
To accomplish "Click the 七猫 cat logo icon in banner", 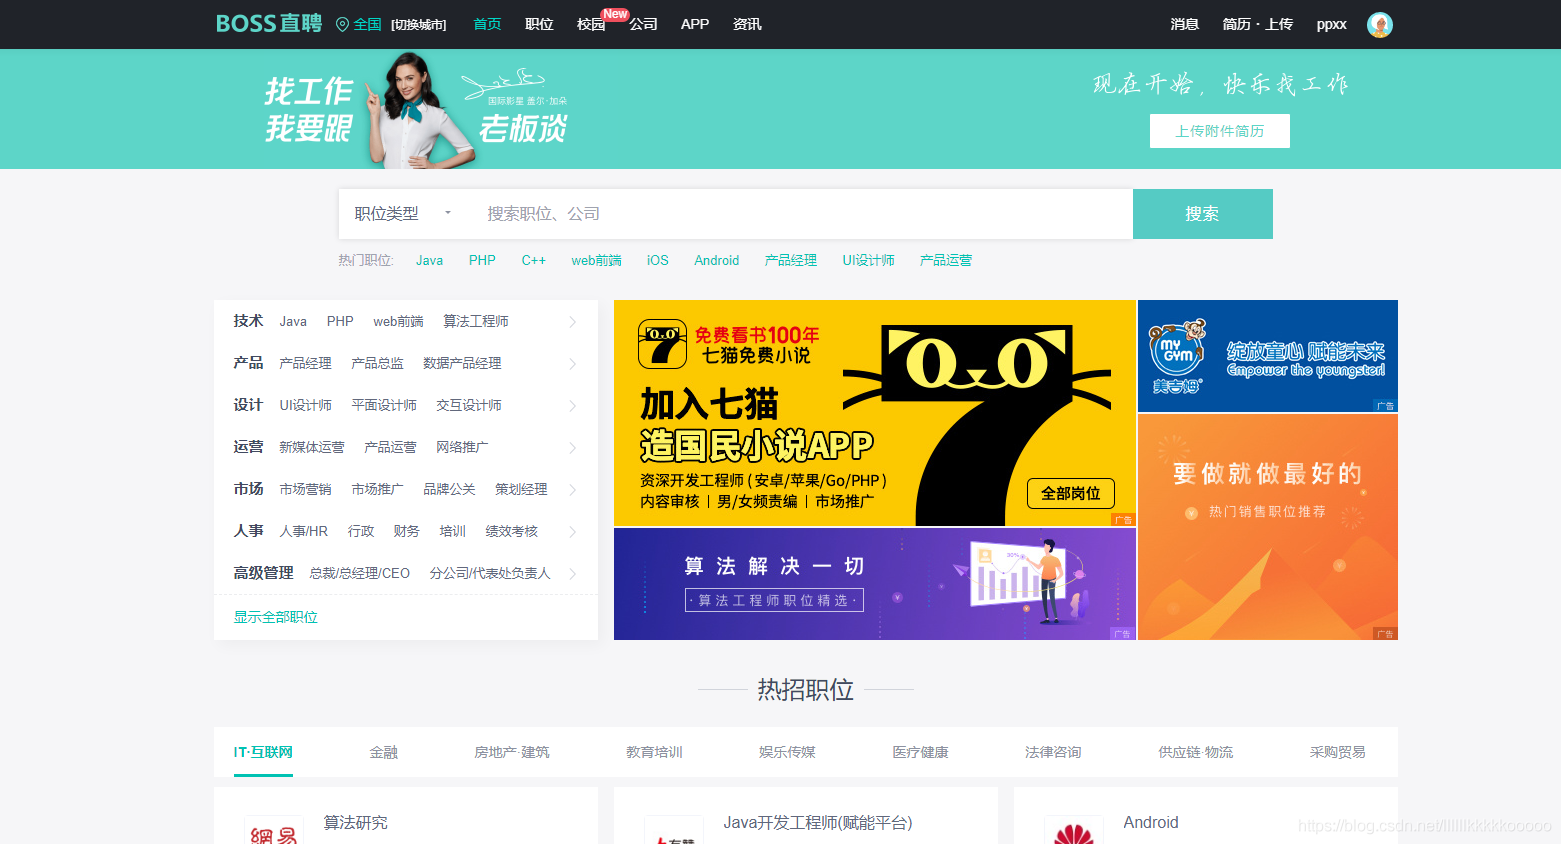I will (662, 344).
